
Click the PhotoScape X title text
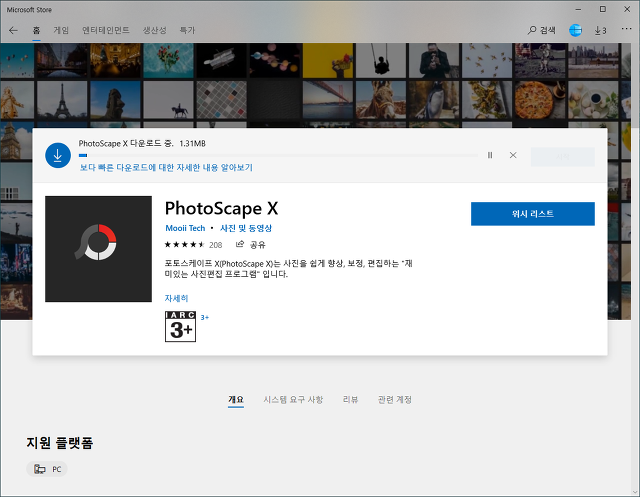221,209
